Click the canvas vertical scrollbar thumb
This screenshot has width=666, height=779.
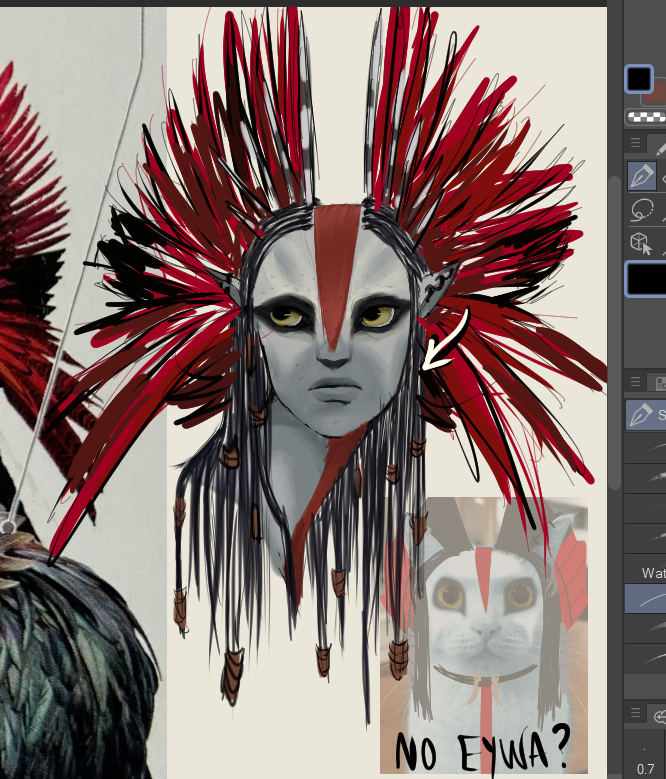[x=615, y=332]
